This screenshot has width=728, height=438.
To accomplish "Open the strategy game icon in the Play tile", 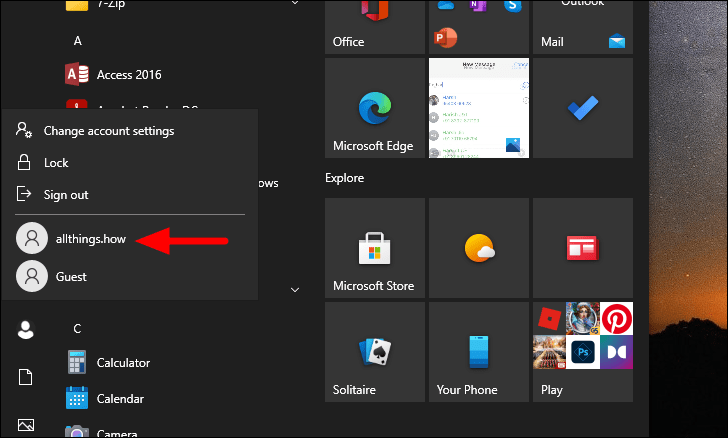I will [x=549, y=352].
